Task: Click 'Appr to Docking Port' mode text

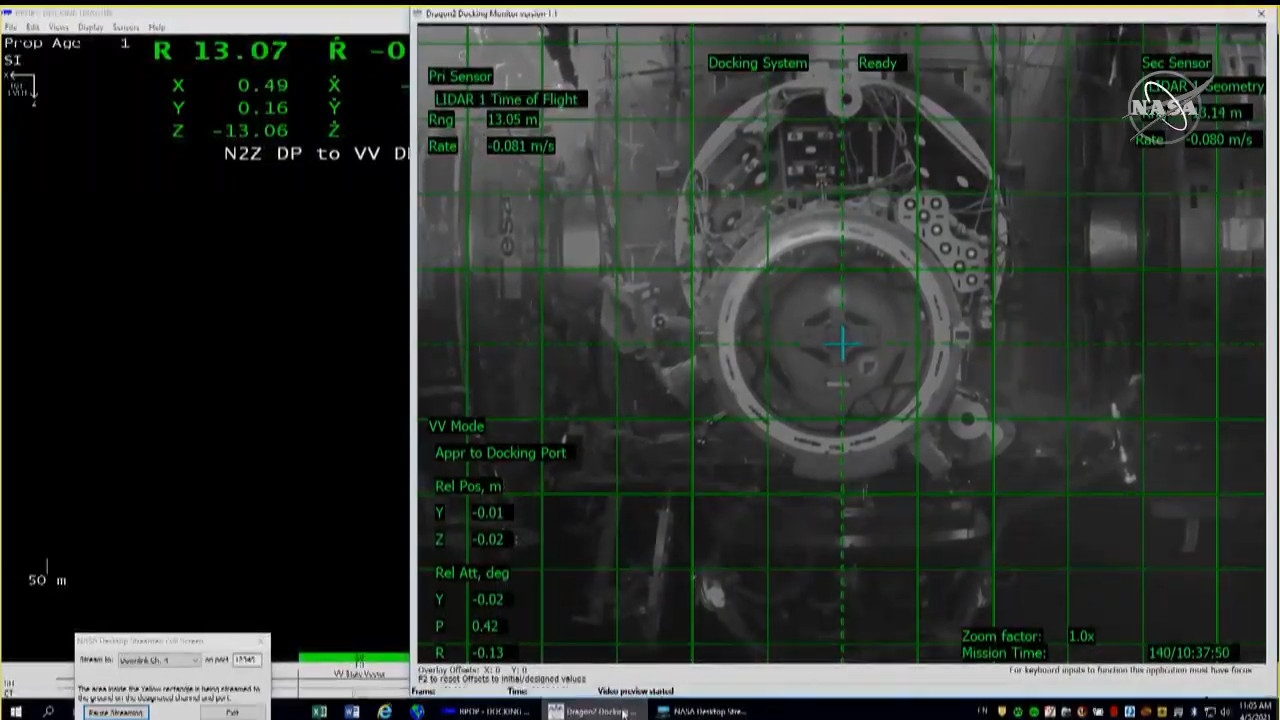Action: coord(500,453)
